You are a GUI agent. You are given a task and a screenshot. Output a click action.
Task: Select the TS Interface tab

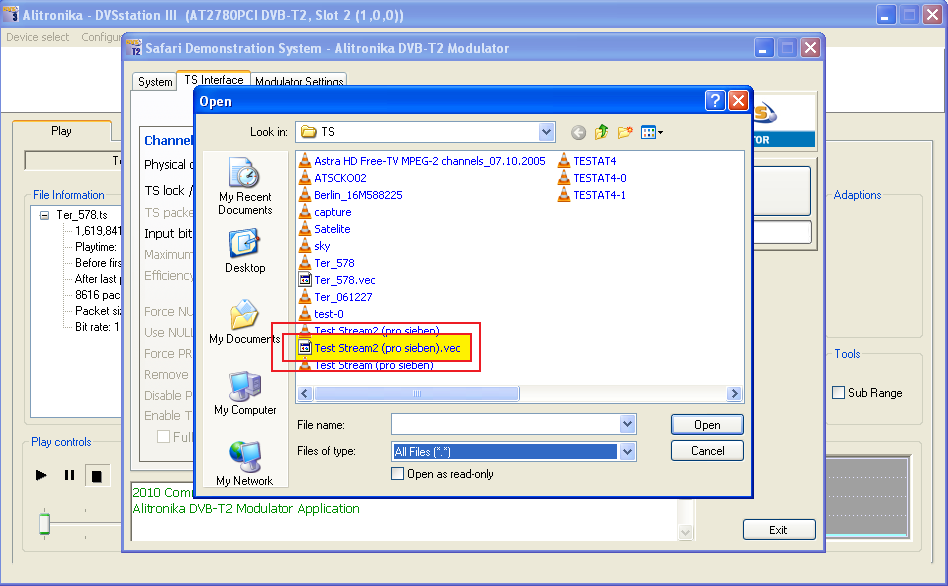coord(213,80)
